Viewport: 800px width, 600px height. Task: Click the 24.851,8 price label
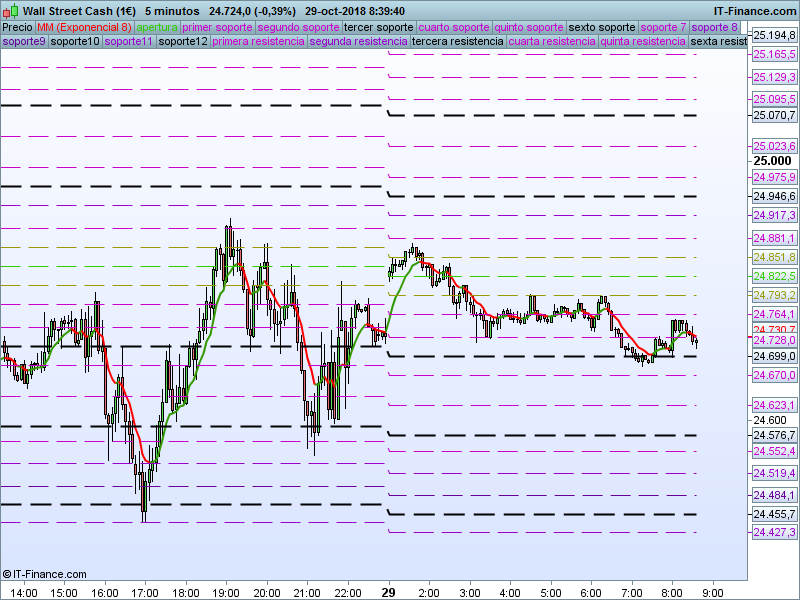pyautogui.click(x=774, y=257)
